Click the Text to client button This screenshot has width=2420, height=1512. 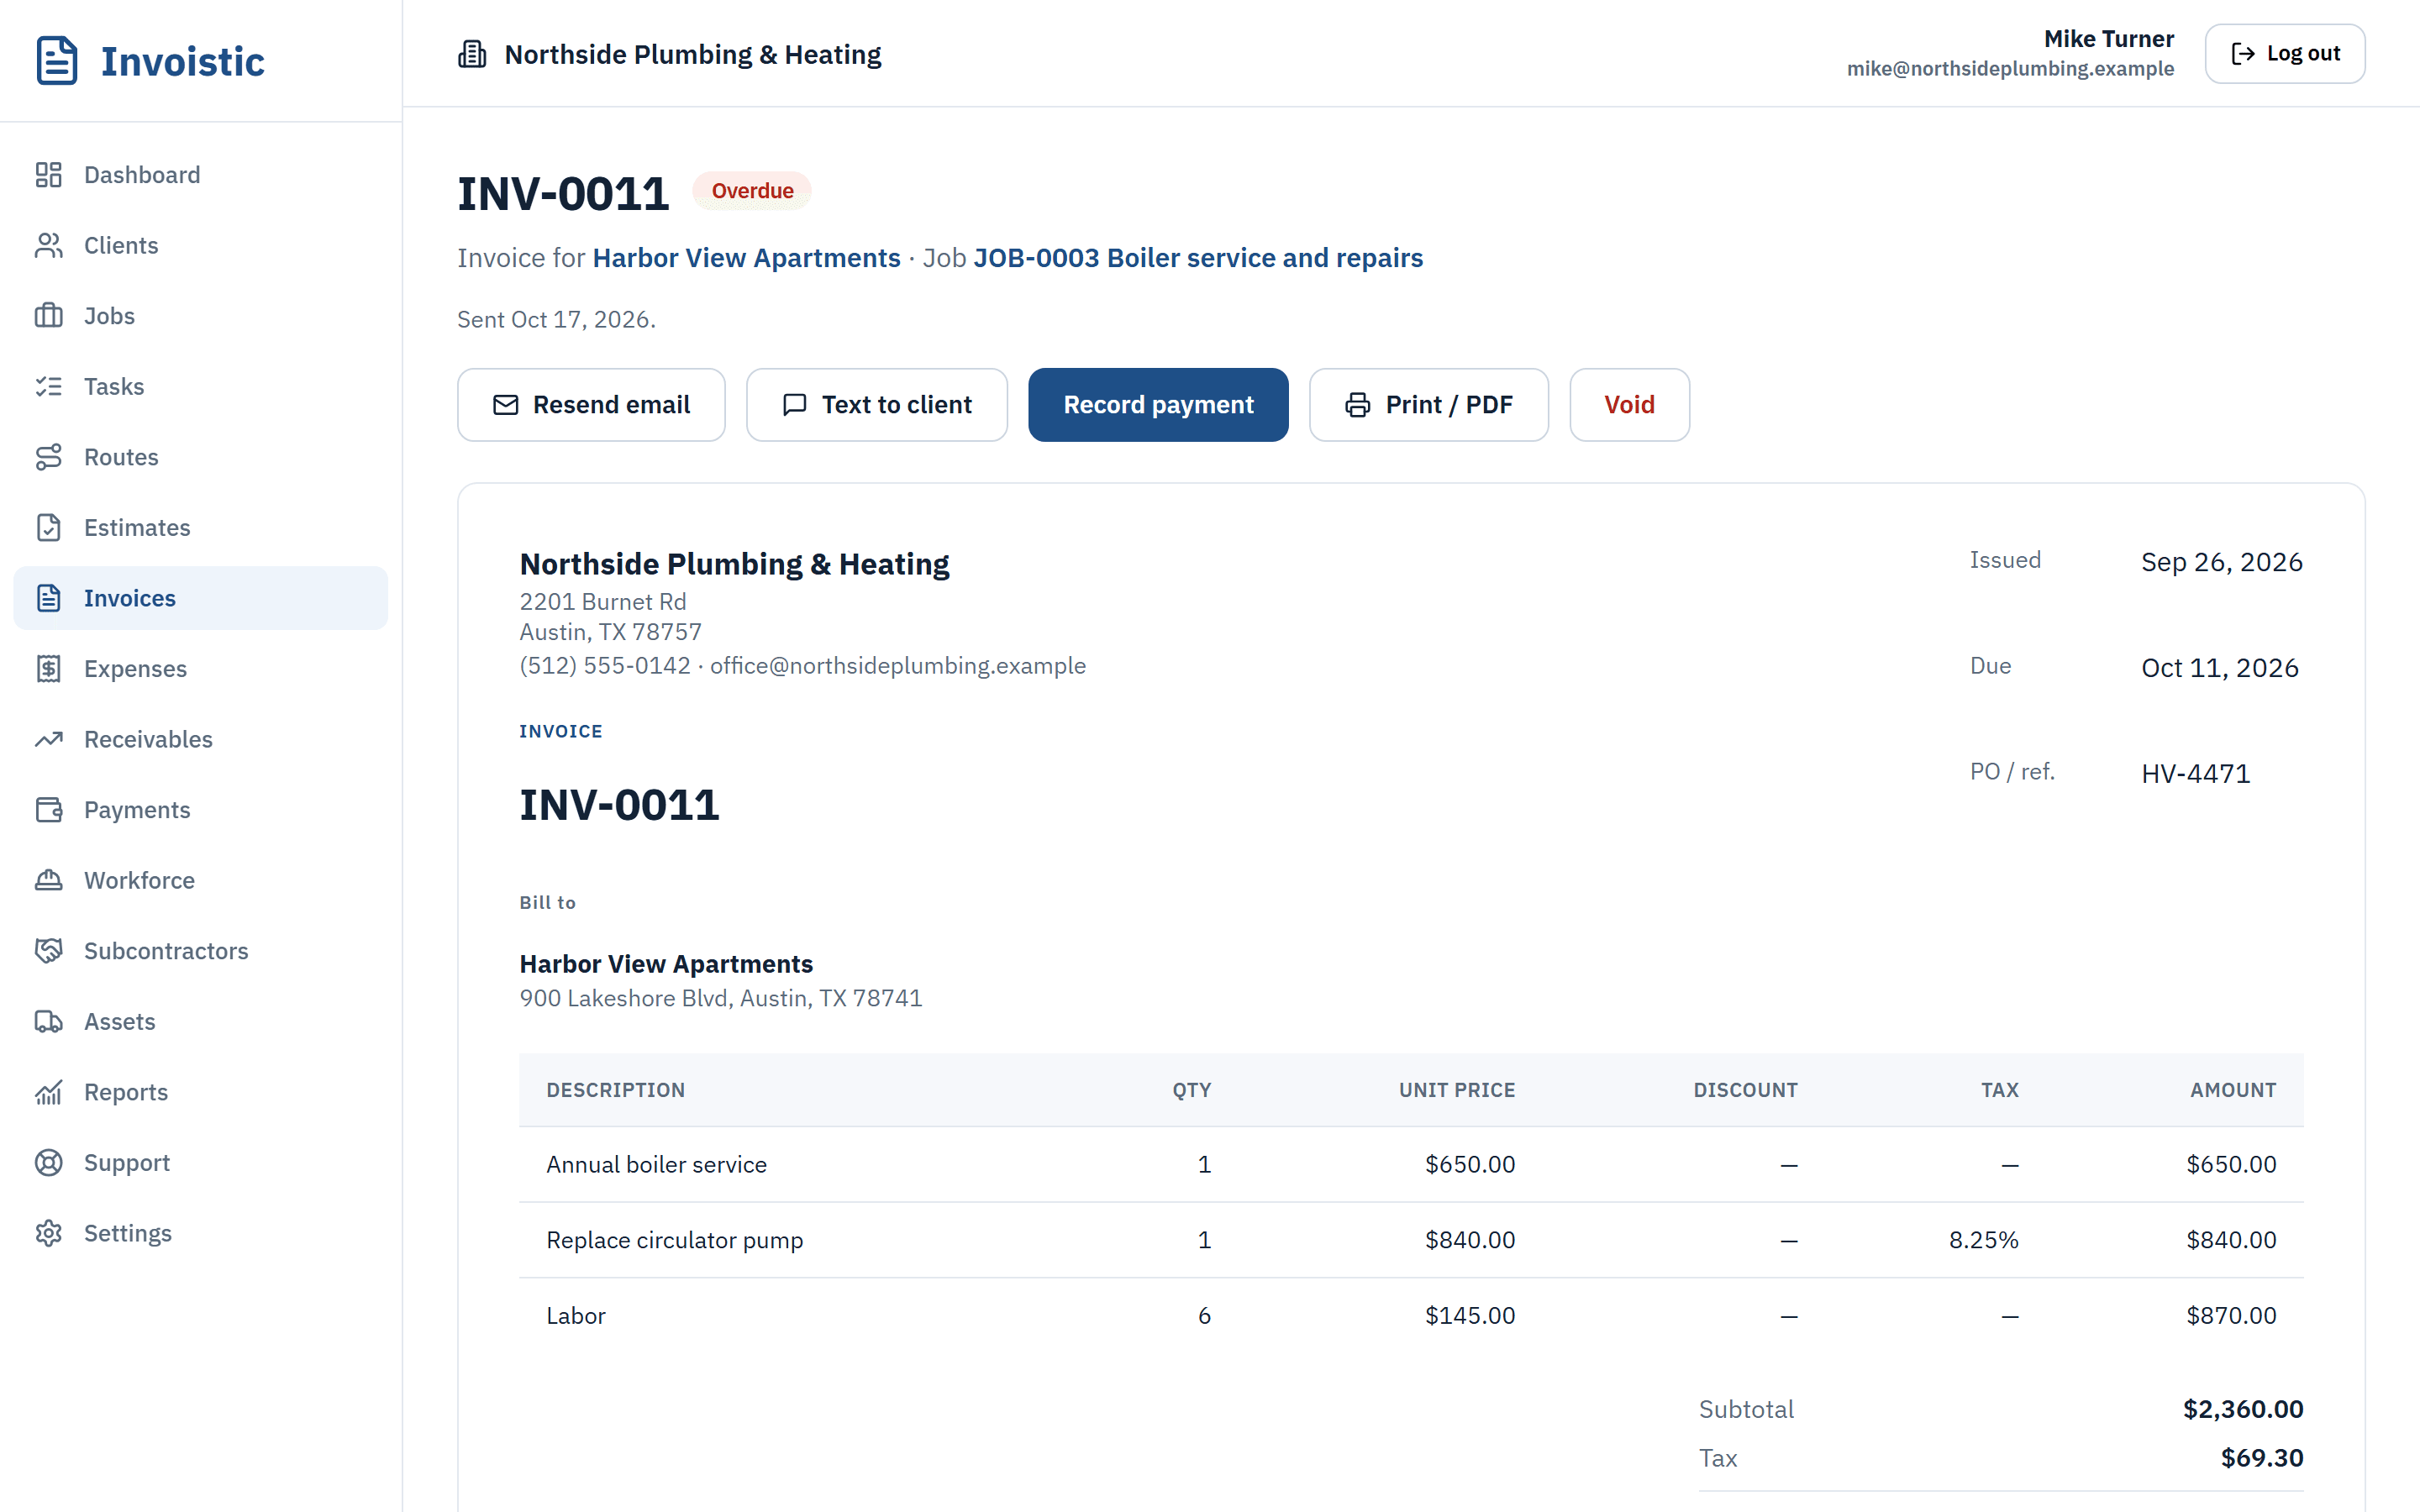point(877,405)
